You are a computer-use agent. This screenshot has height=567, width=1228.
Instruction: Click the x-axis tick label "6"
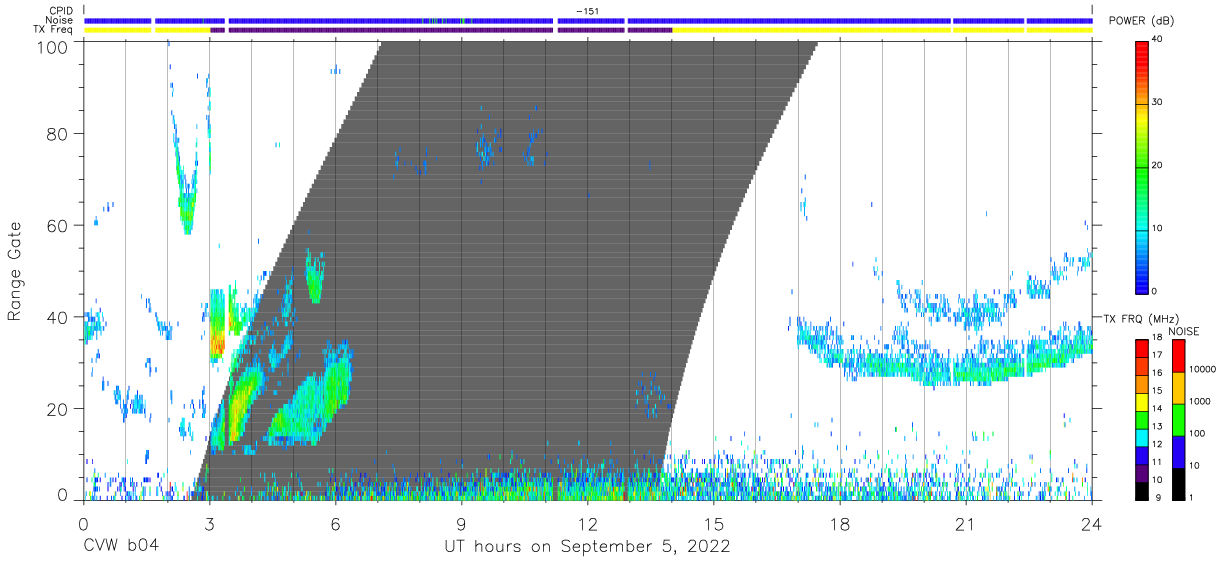click(335, 522)
